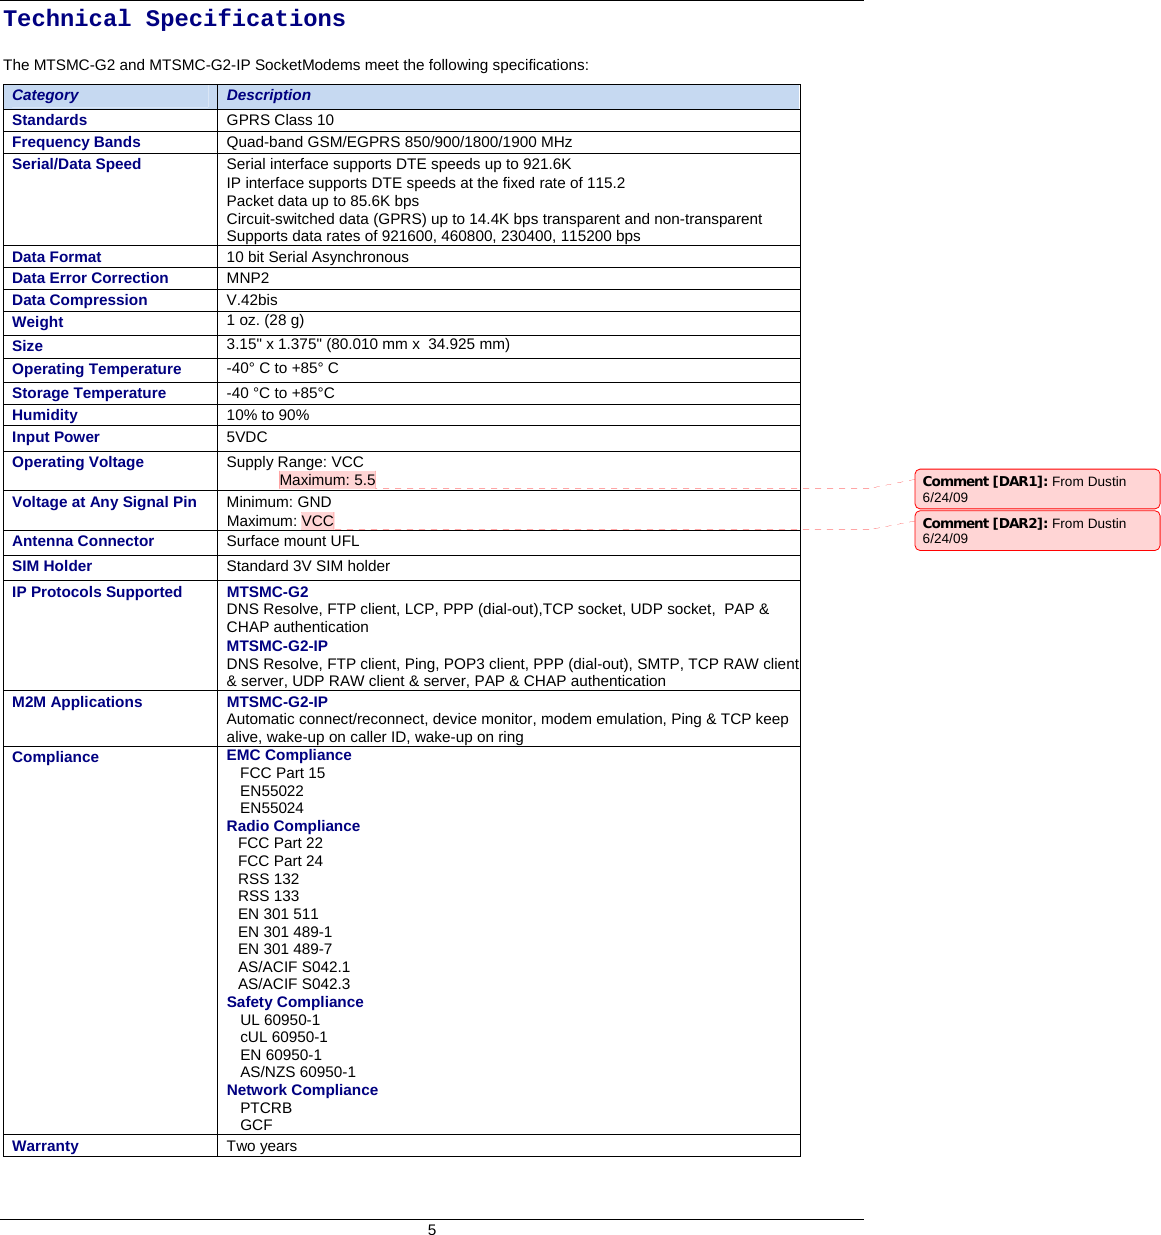Screen dimensions: 1161x1235
Task: Click the 'Two years' cell
Action: click(261, 1146)
